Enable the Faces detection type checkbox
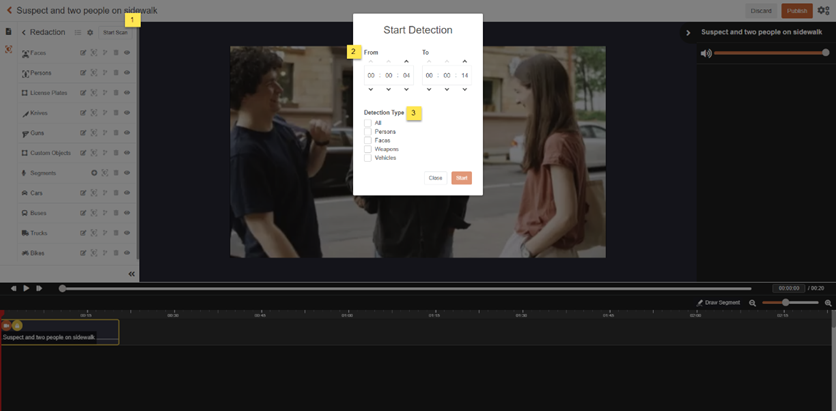The width and height of the screenshot is (836, 411). click(368, 140)
